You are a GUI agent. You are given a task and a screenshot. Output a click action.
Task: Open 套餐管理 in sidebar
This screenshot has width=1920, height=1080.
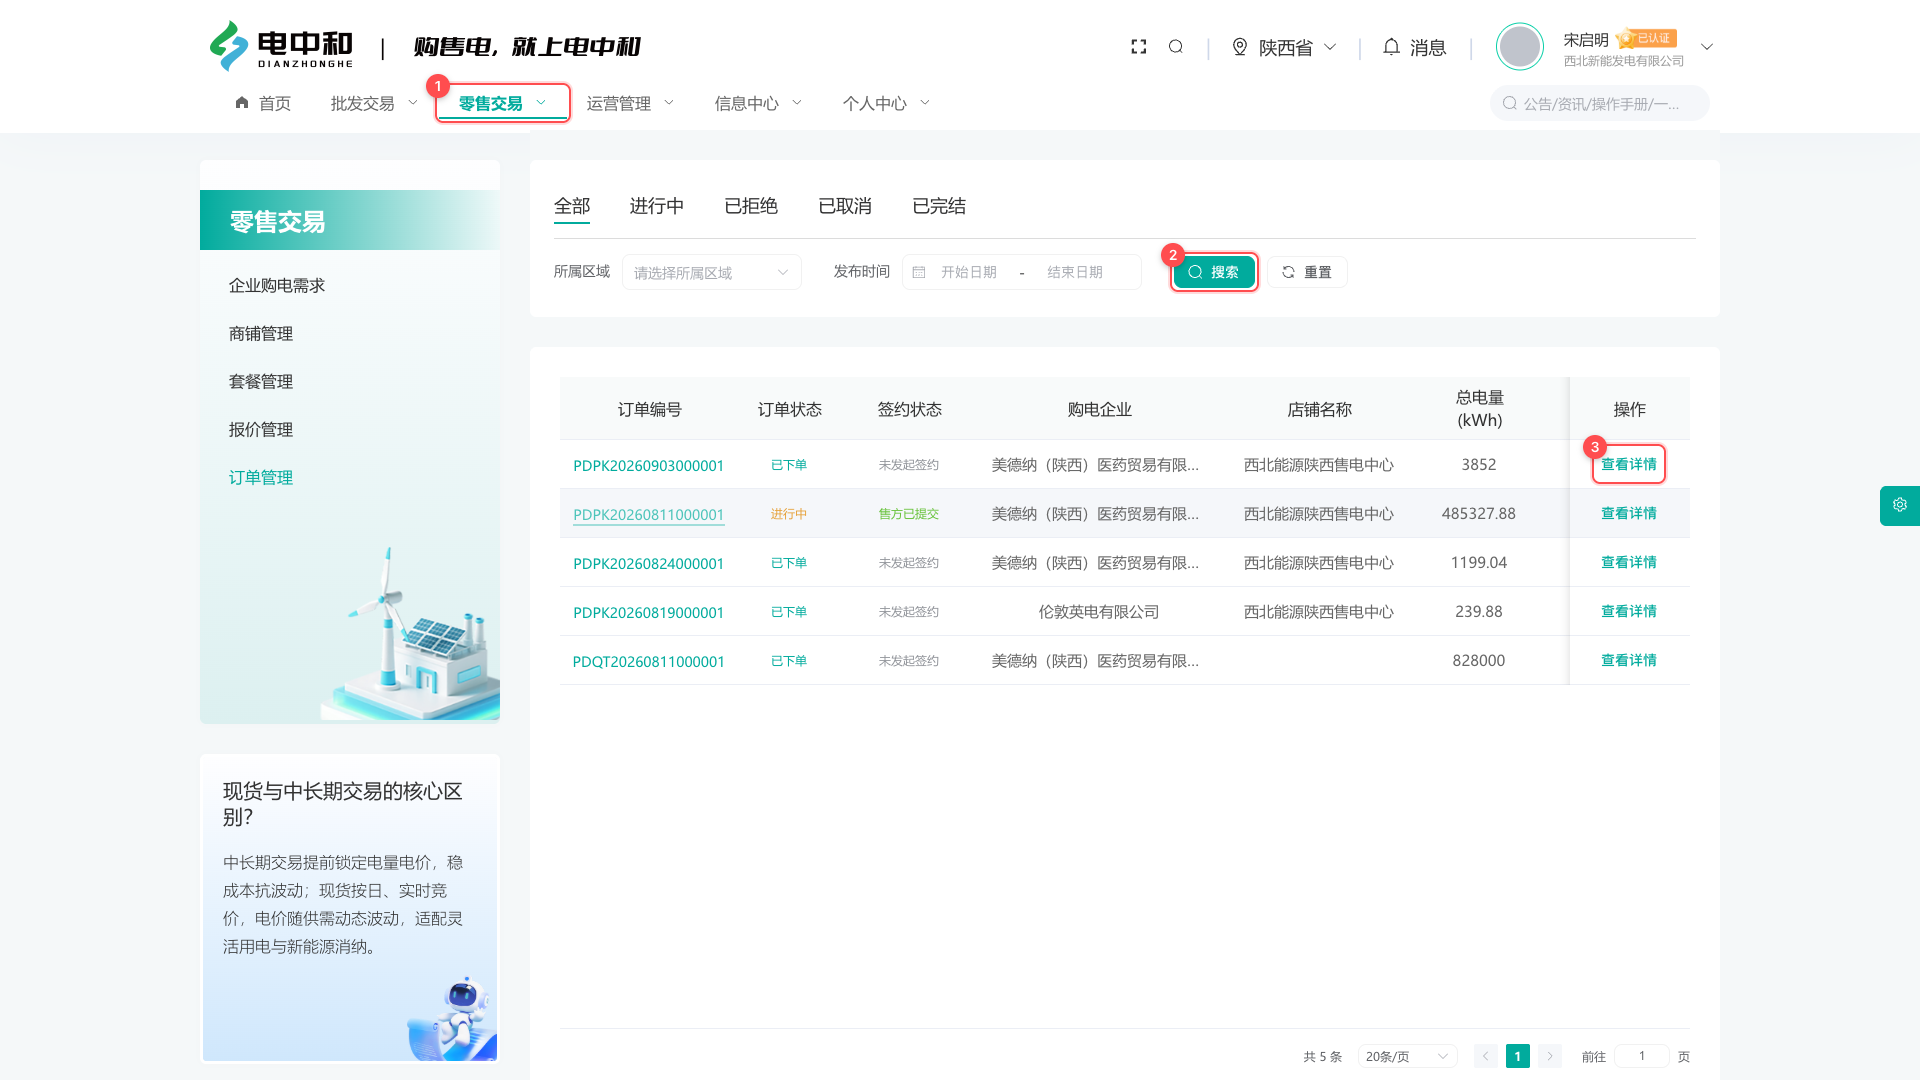(x=261, y=382)
